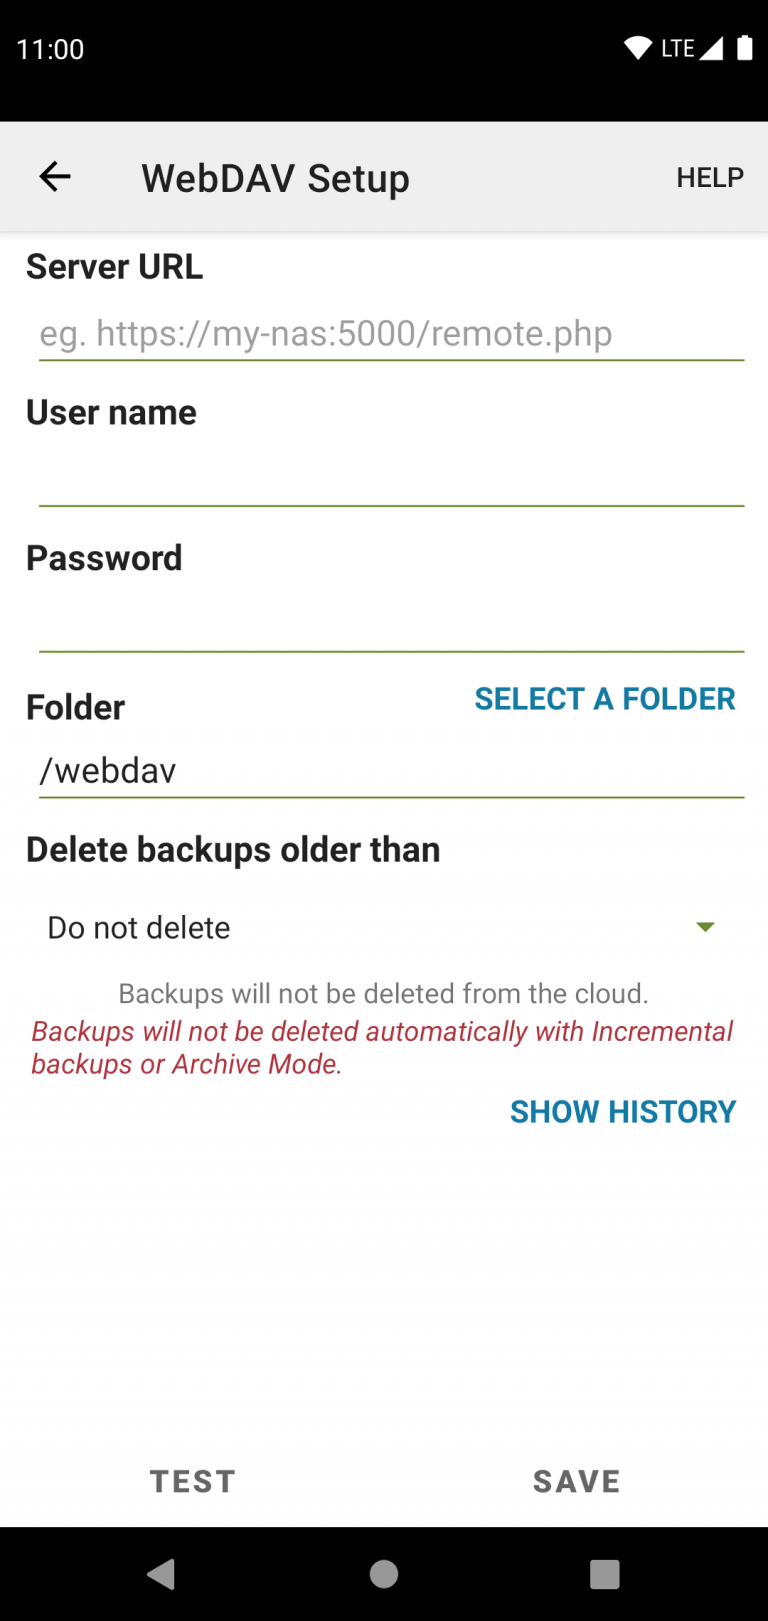Tap the battery status icon
Image resolution: width=768 pixels, height=1621 pixels.
pos(745,48)
